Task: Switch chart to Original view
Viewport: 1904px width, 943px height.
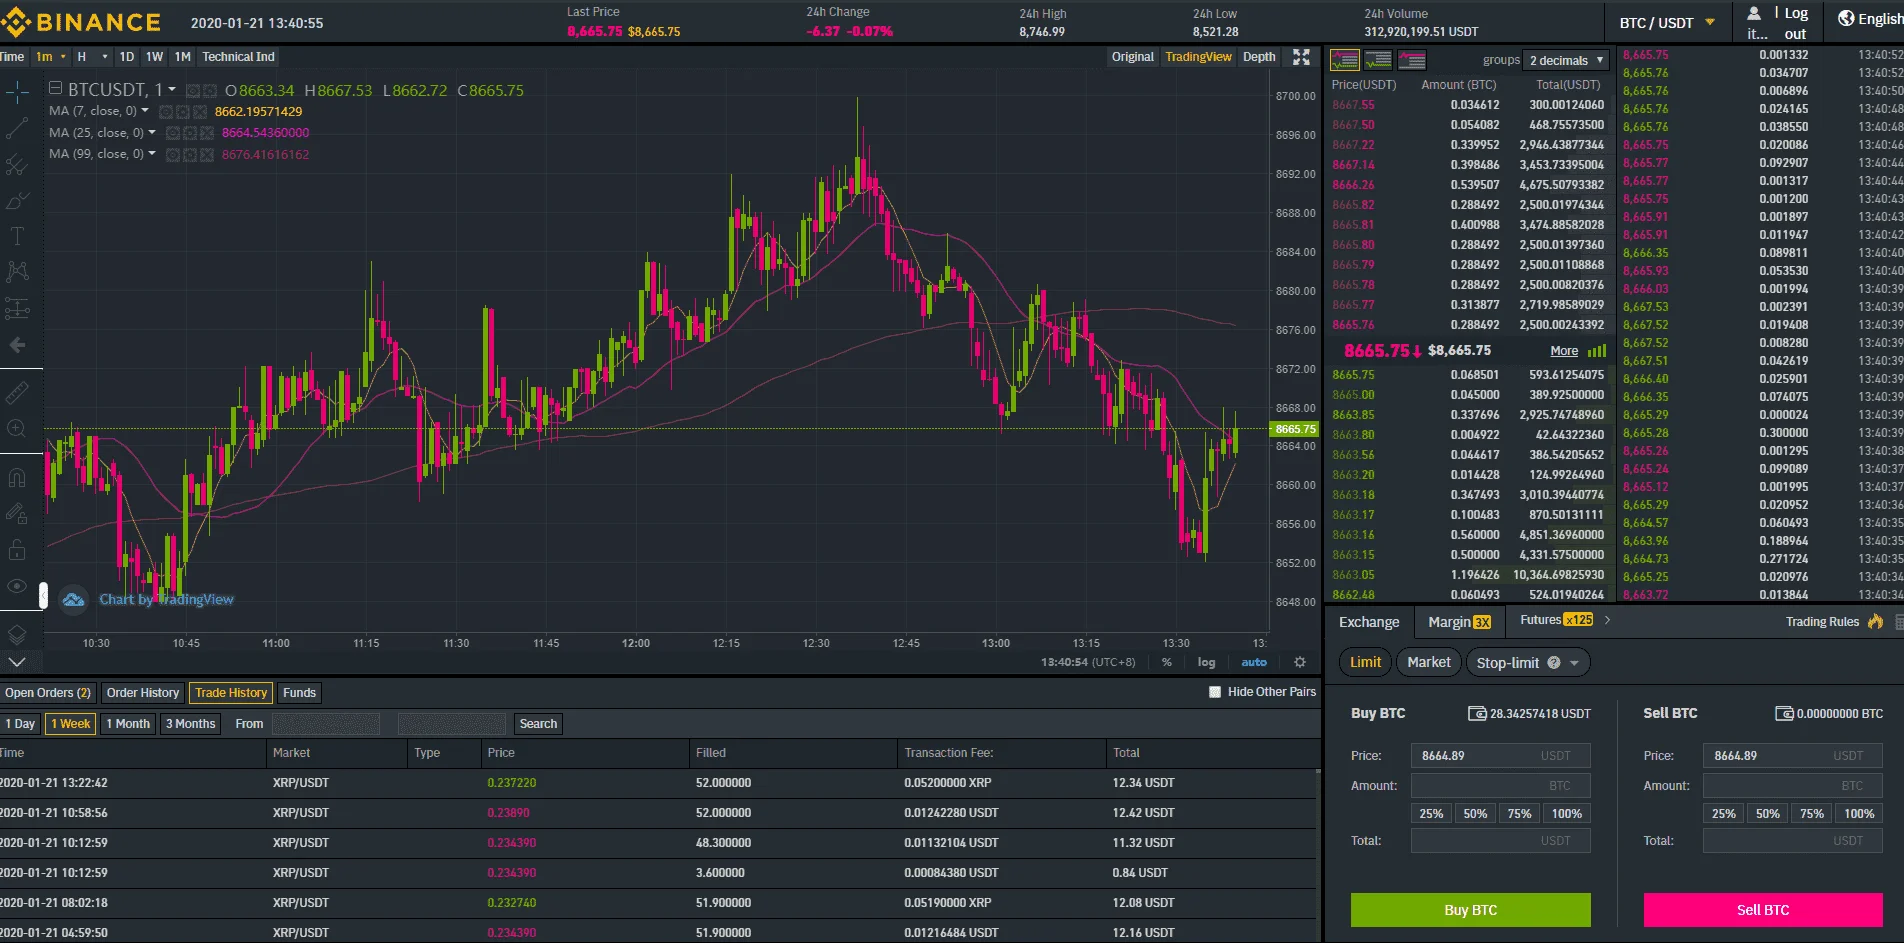Action: click(x=1132, y=57)
